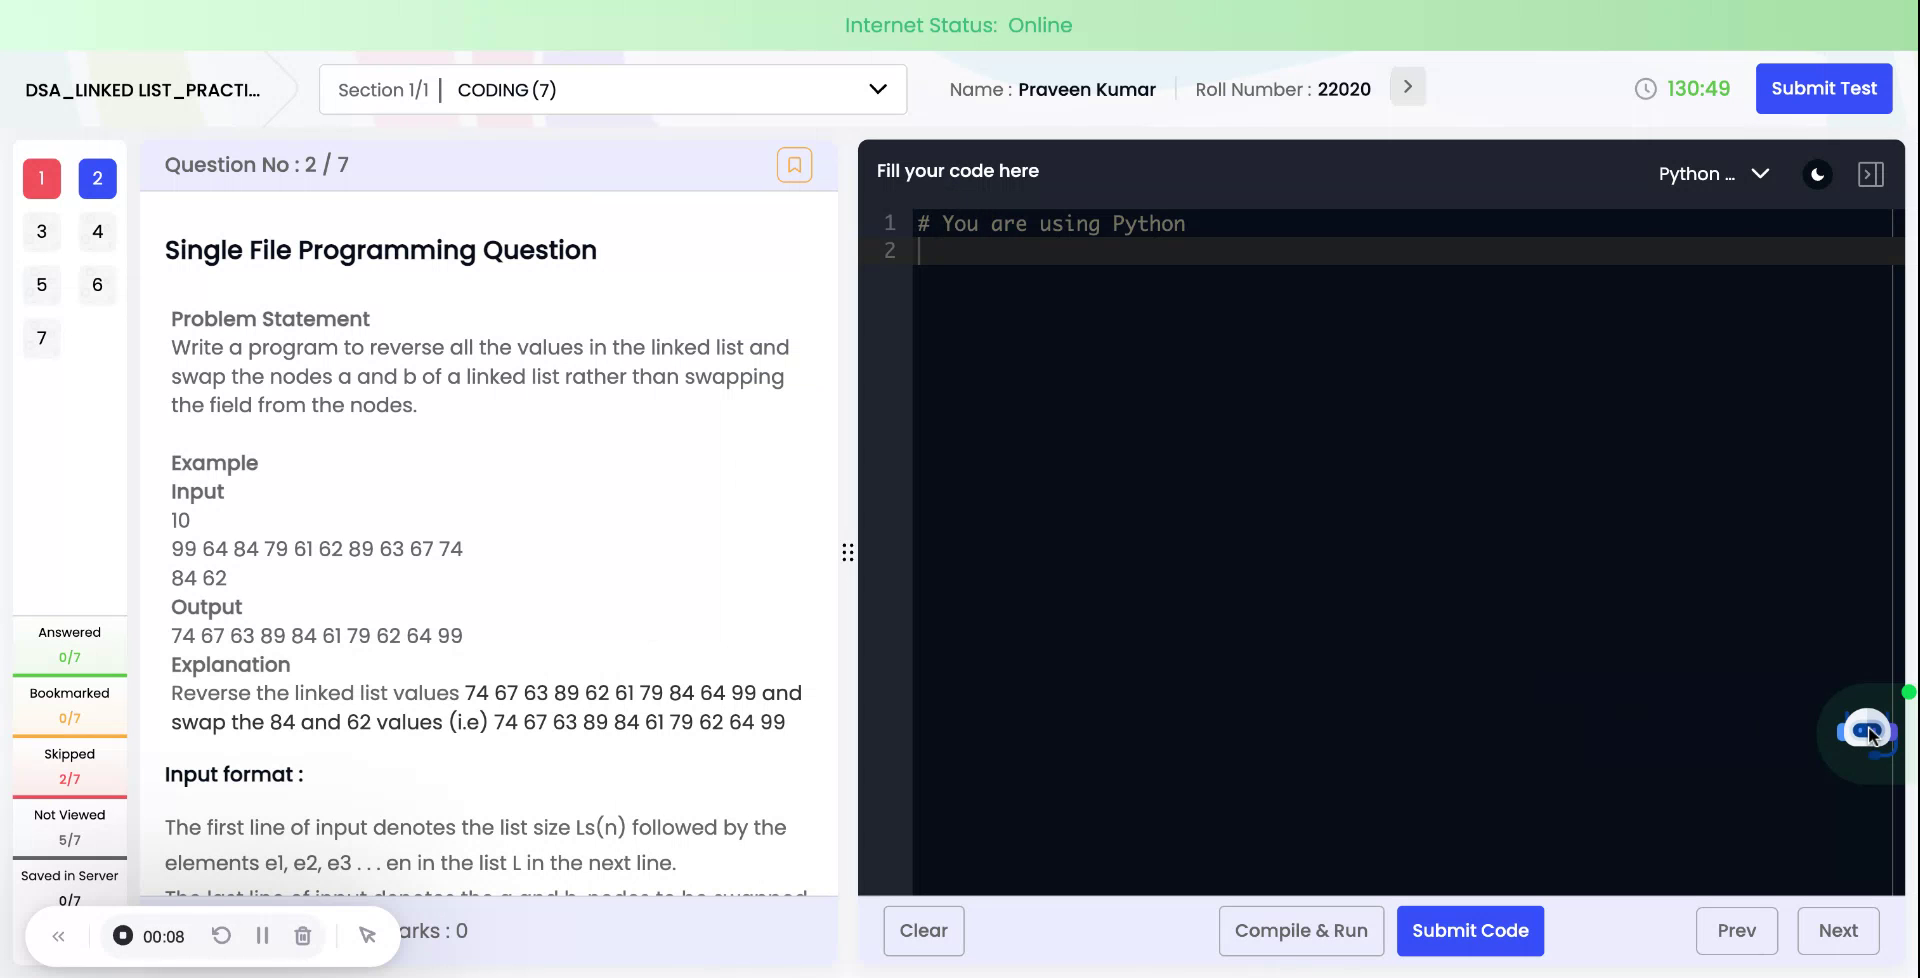Collapse the code editor panel

[1871, 173]
